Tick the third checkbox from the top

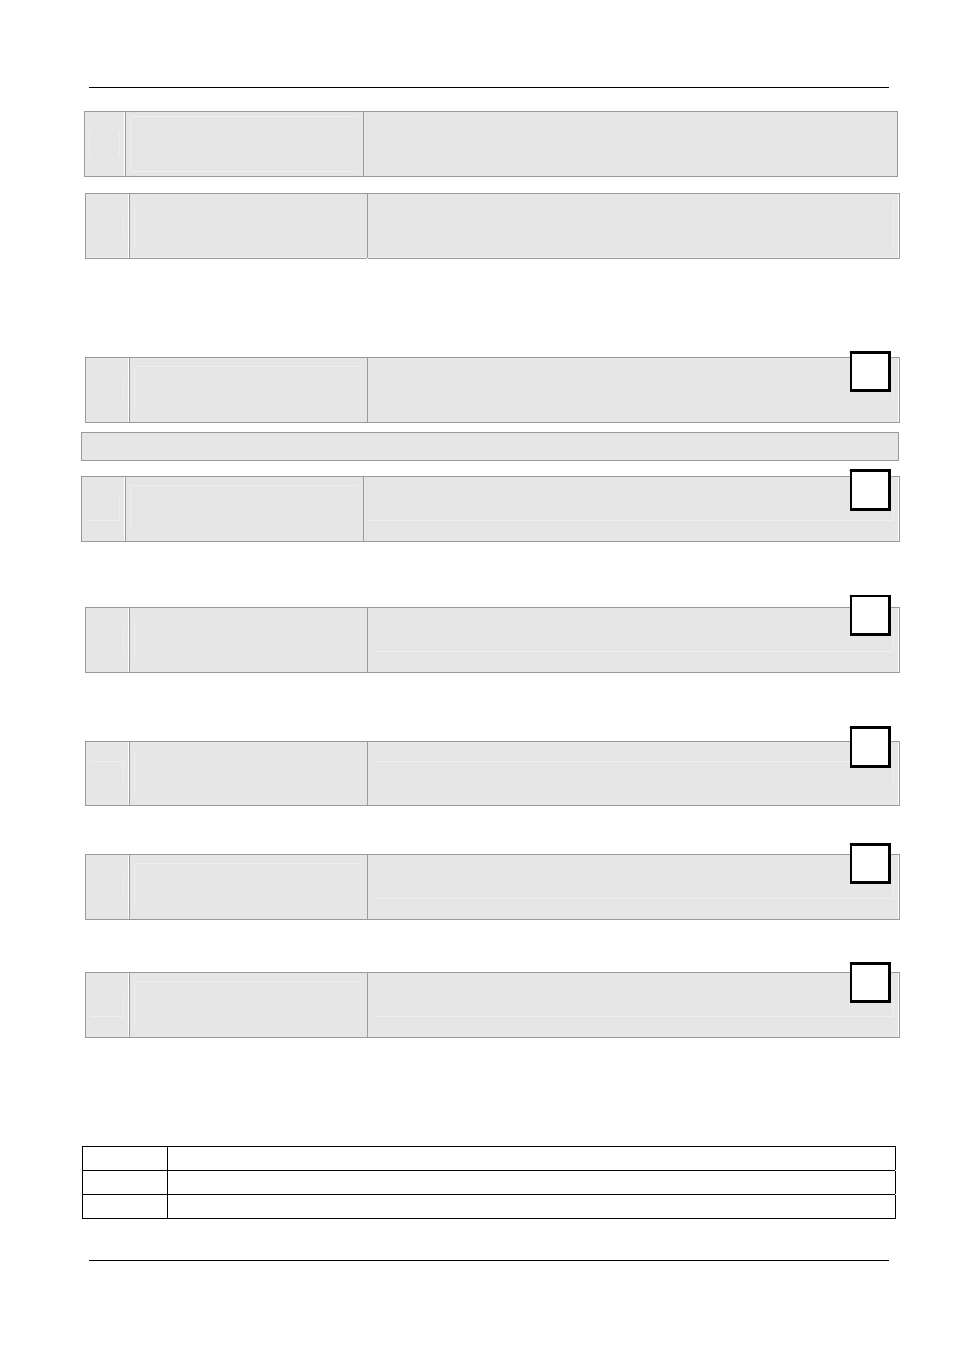click(x=870, y=615)
